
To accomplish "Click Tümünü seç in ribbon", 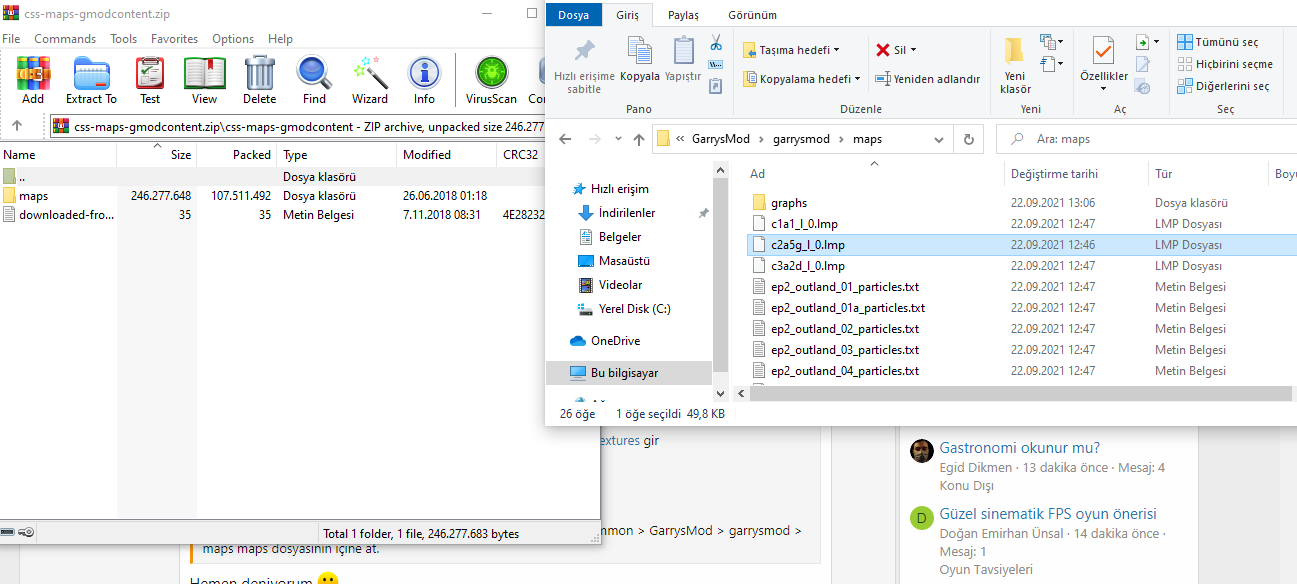I will (x=1217, y=42).
